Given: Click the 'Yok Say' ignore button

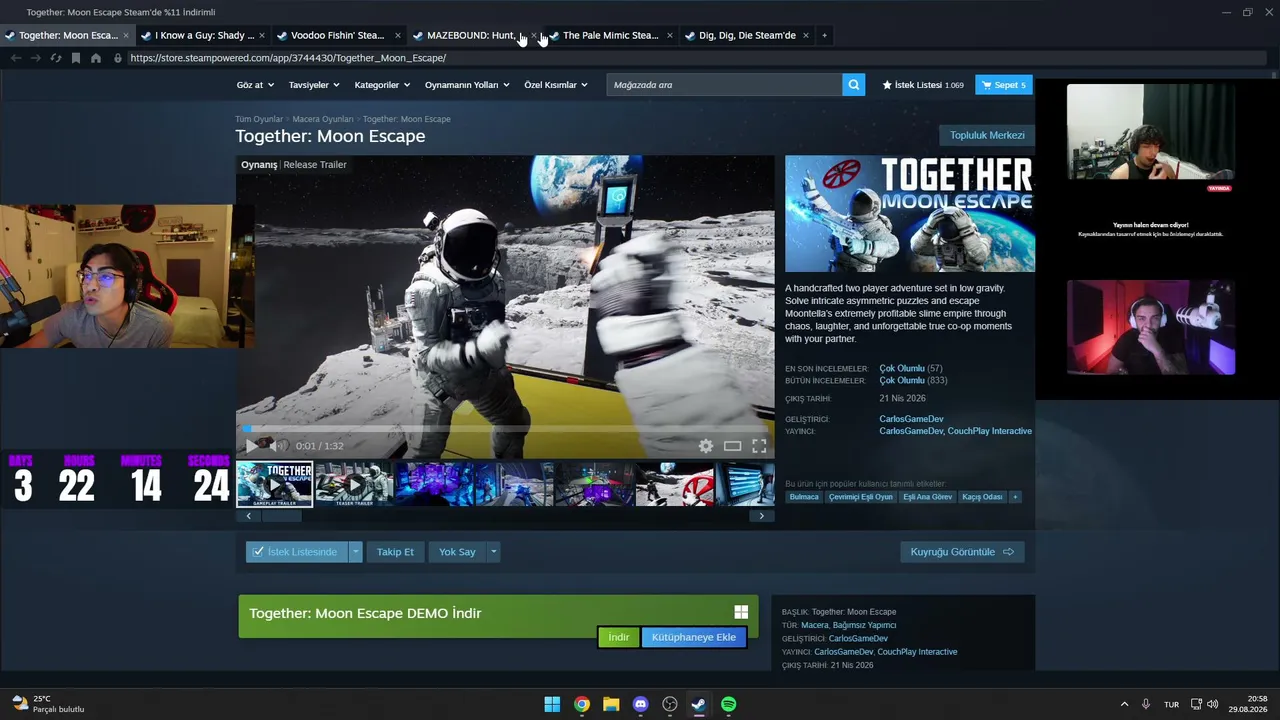Looking at the screenshot, I should point(457,552).
